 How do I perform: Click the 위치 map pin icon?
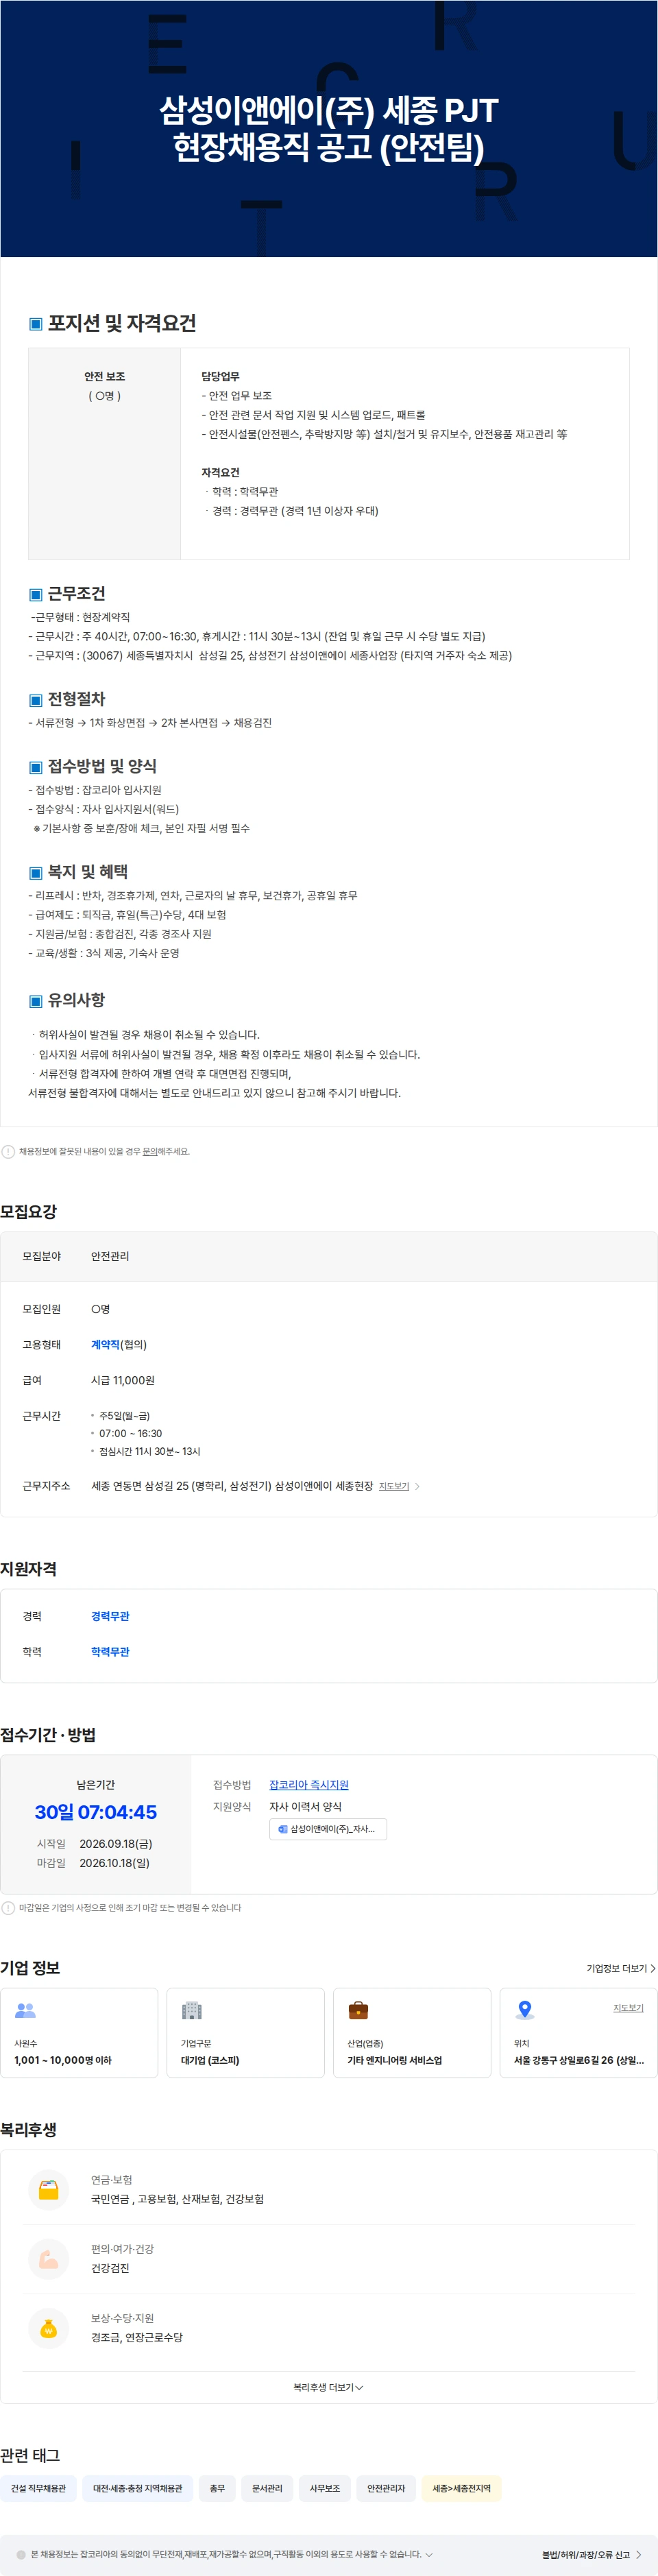[x=525, y=2010]
